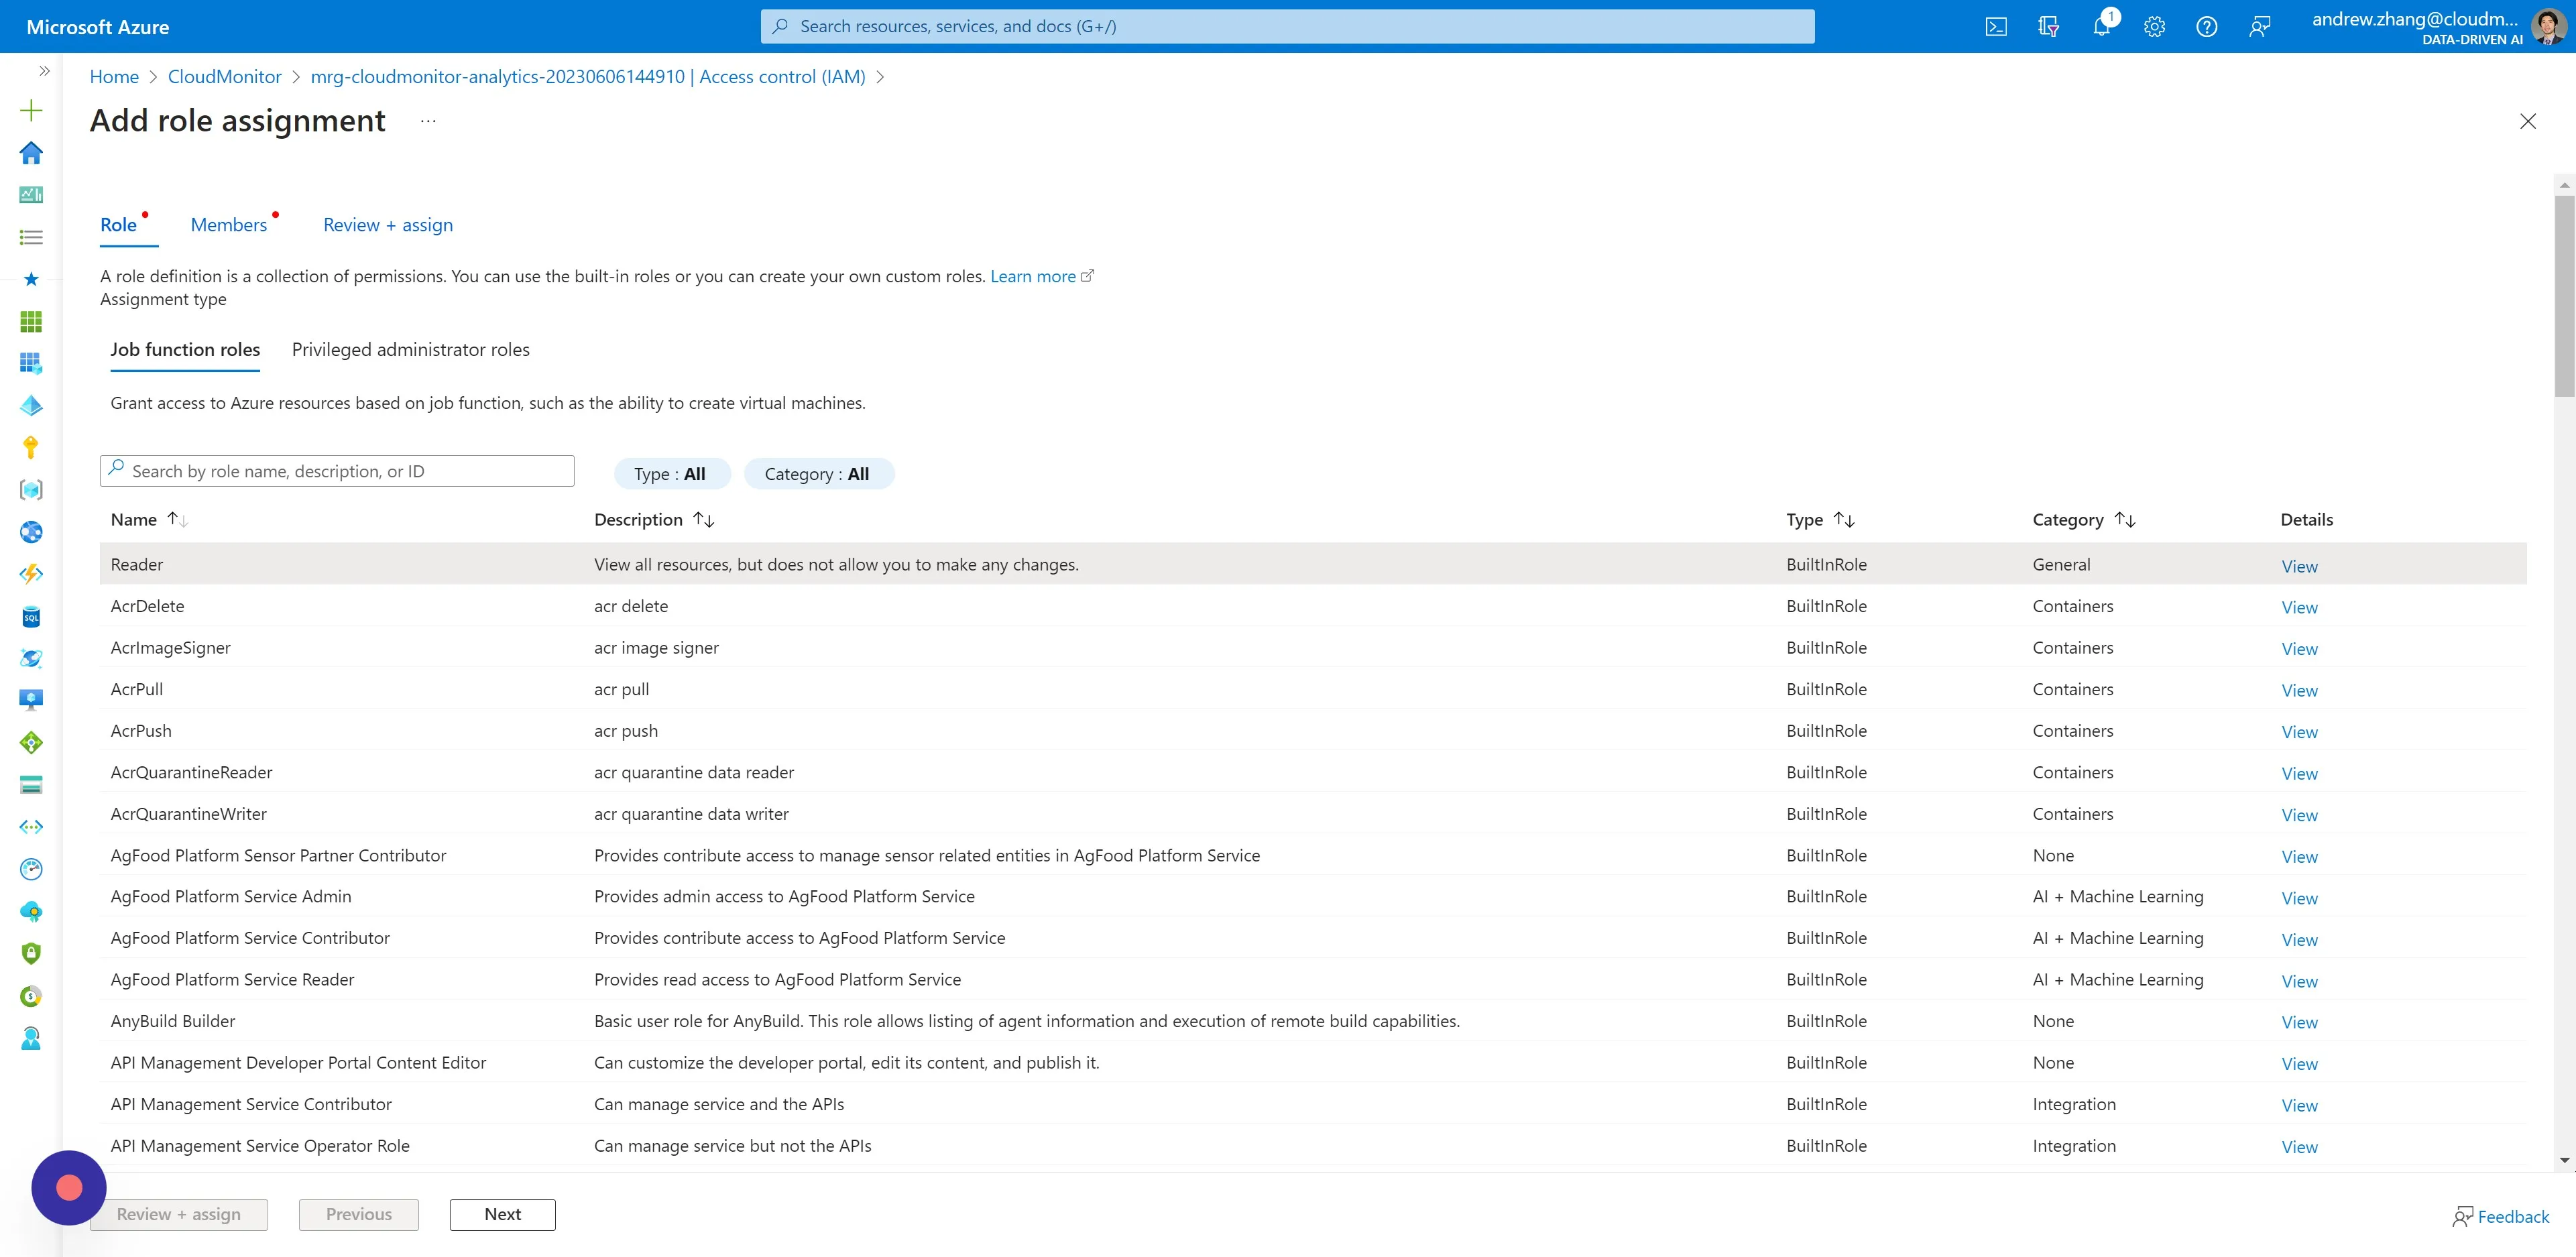Open the green shield security icon
This screenshot has height=1257, width=2576.
[31, 954]
